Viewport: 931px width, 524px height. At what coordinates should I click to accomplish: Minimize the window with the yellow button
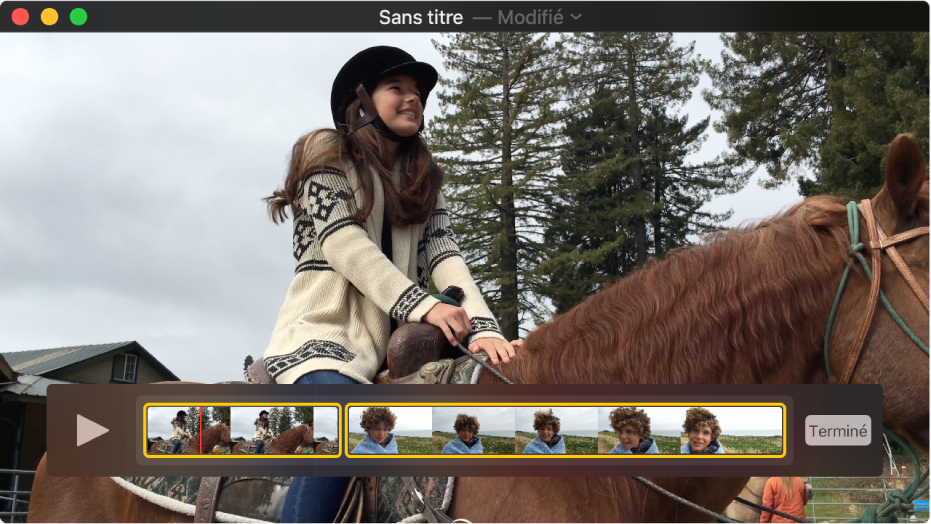pos(49,17)
